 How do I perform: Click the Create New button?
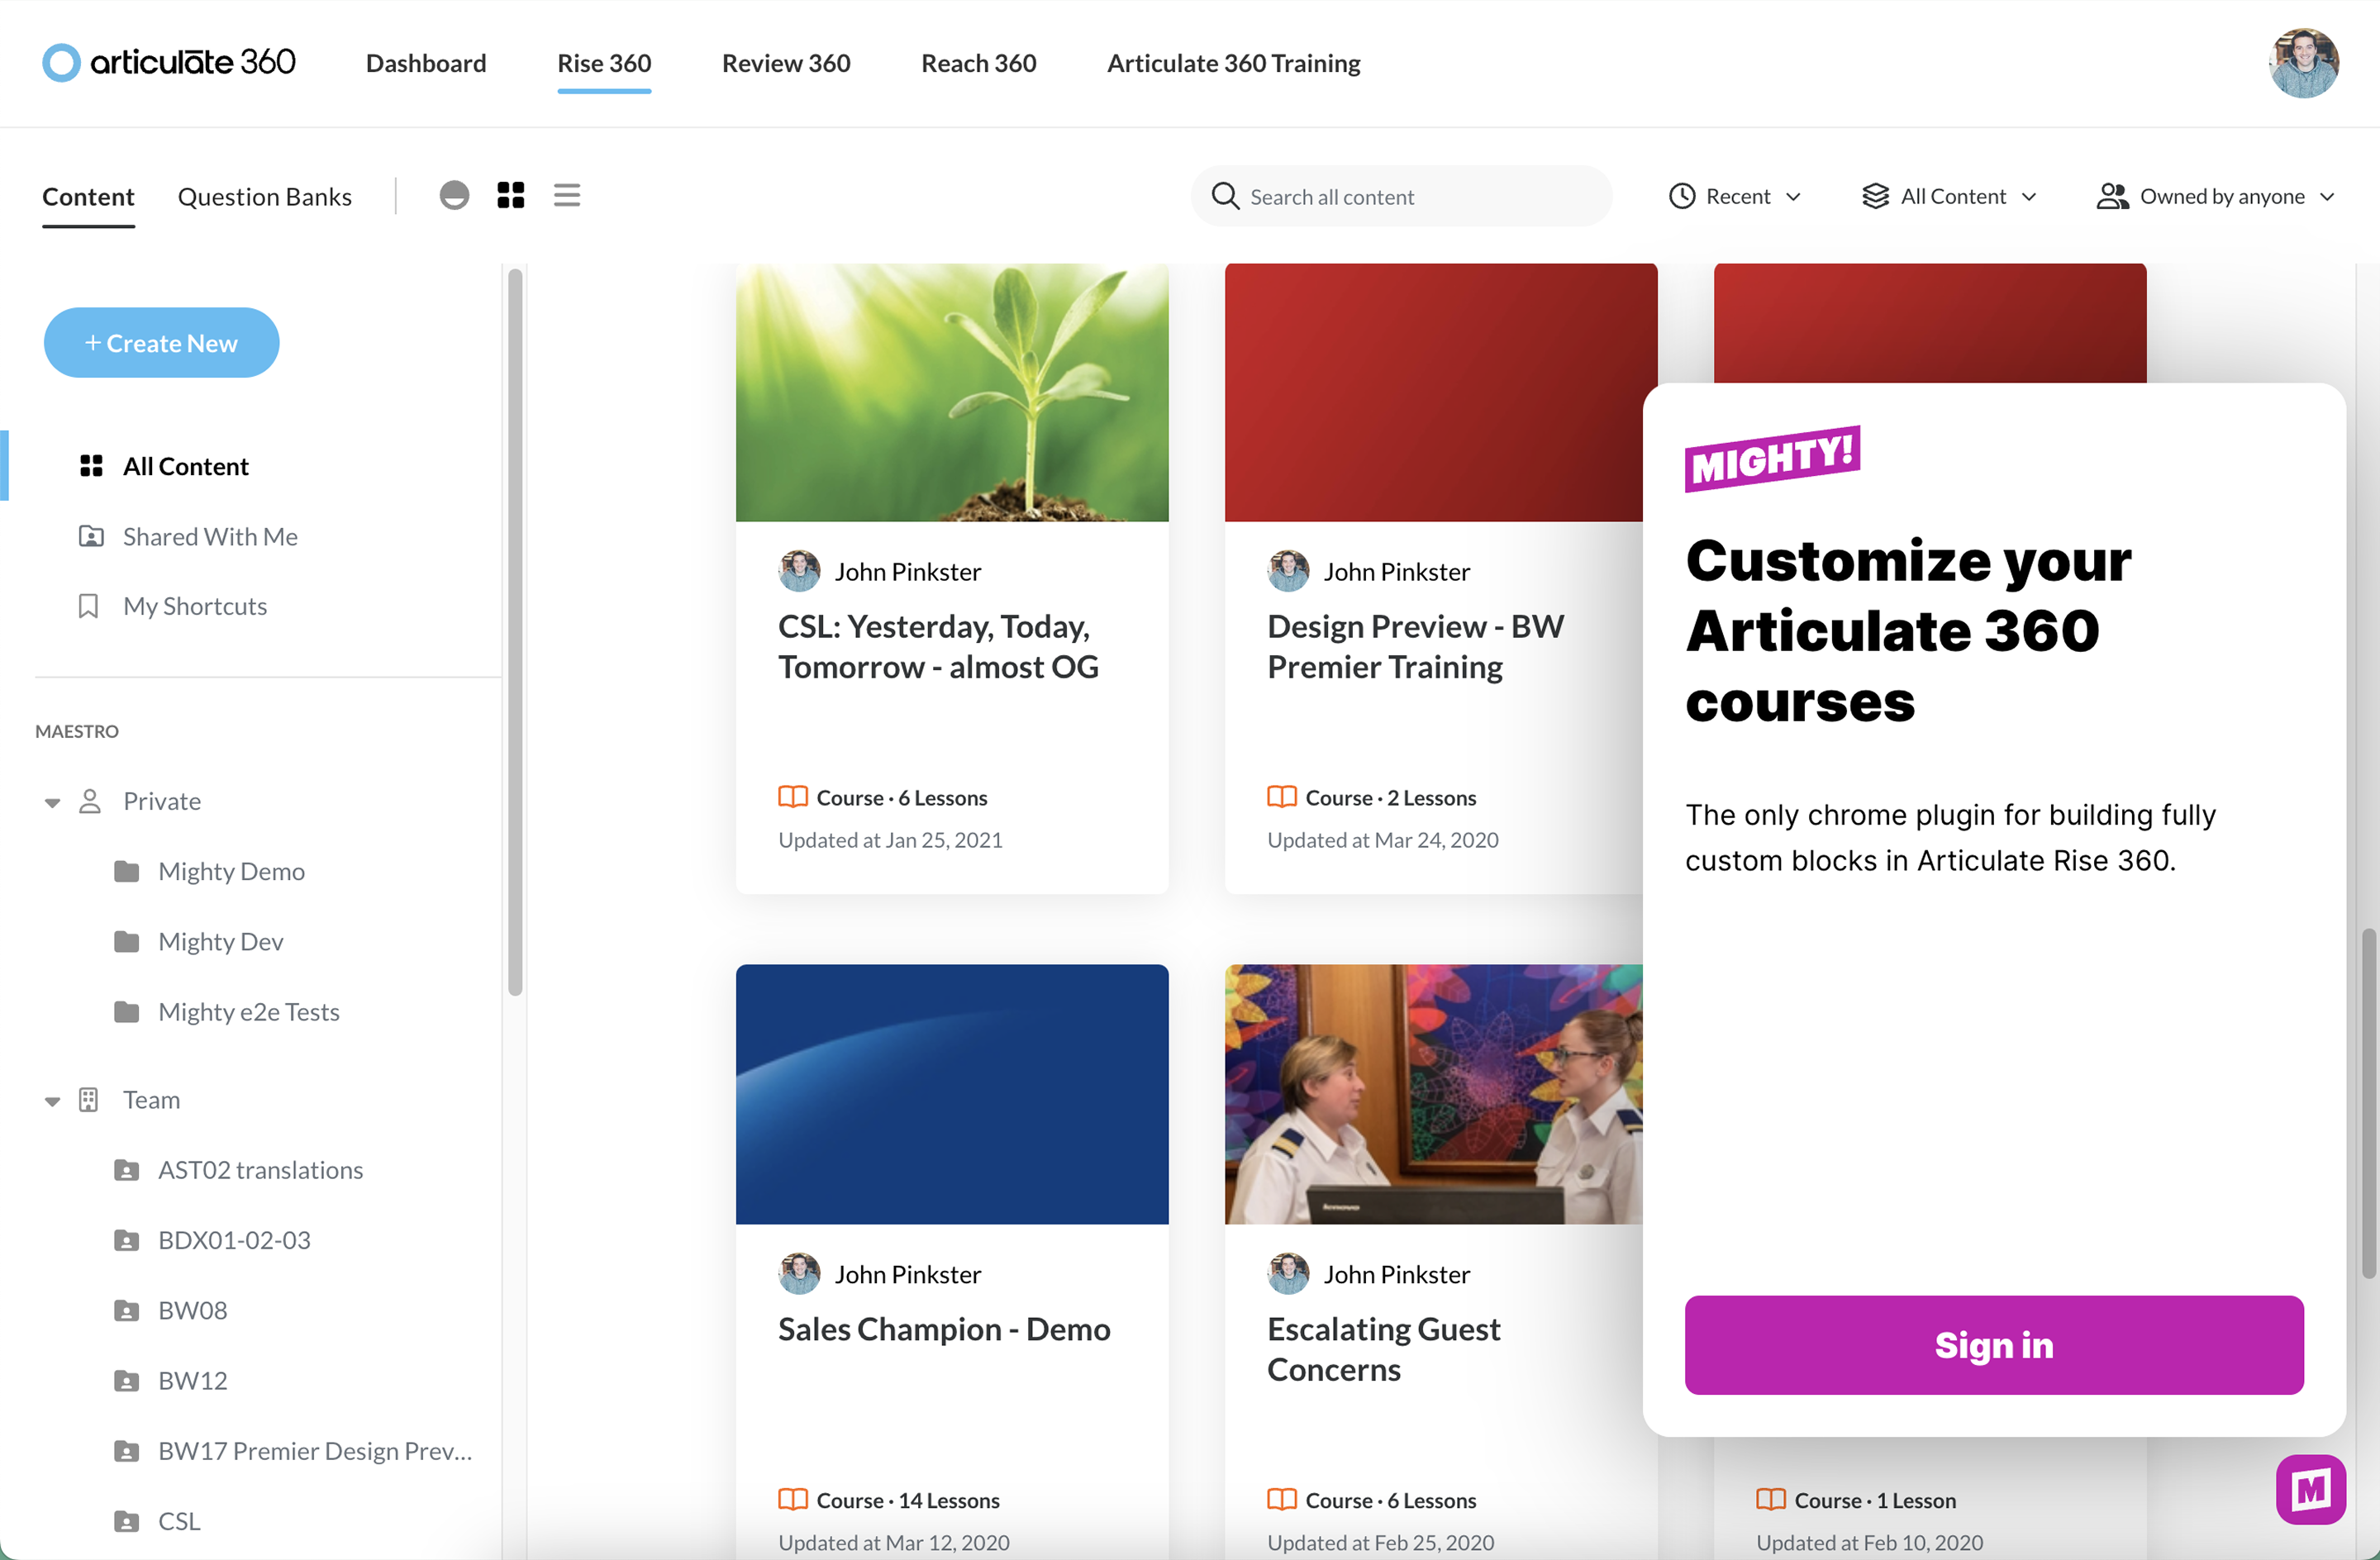[161, 343]
